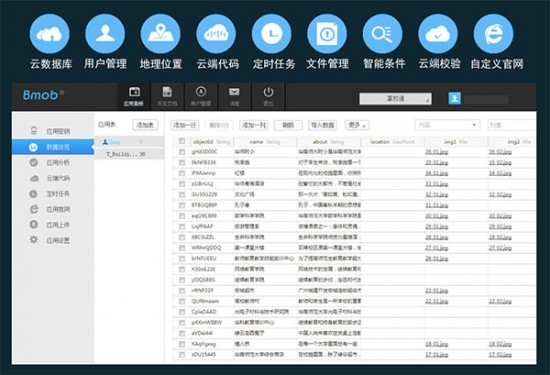The height and width of the screenshot is (375, 550).
Task: Open 应用上传 in the sidebar
Action: [53, 225]
